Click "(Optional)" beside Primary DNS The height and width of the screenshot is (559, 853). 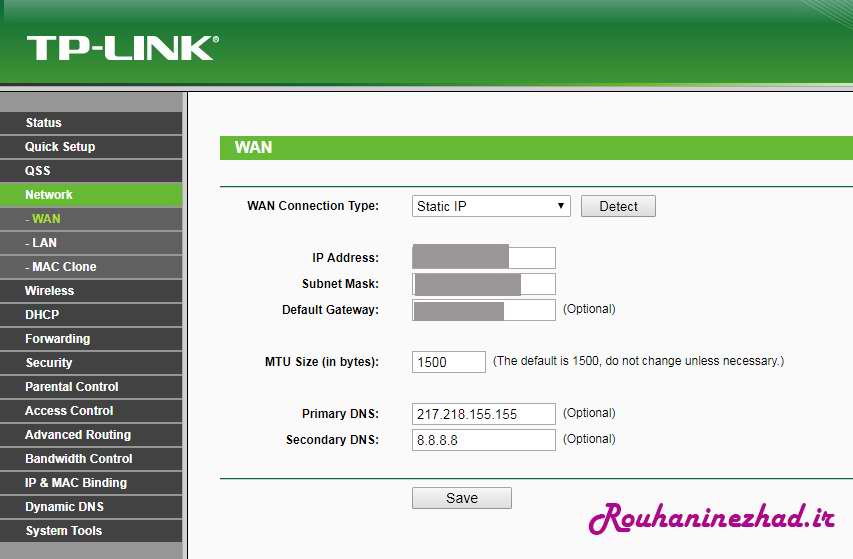click(589, 413)
